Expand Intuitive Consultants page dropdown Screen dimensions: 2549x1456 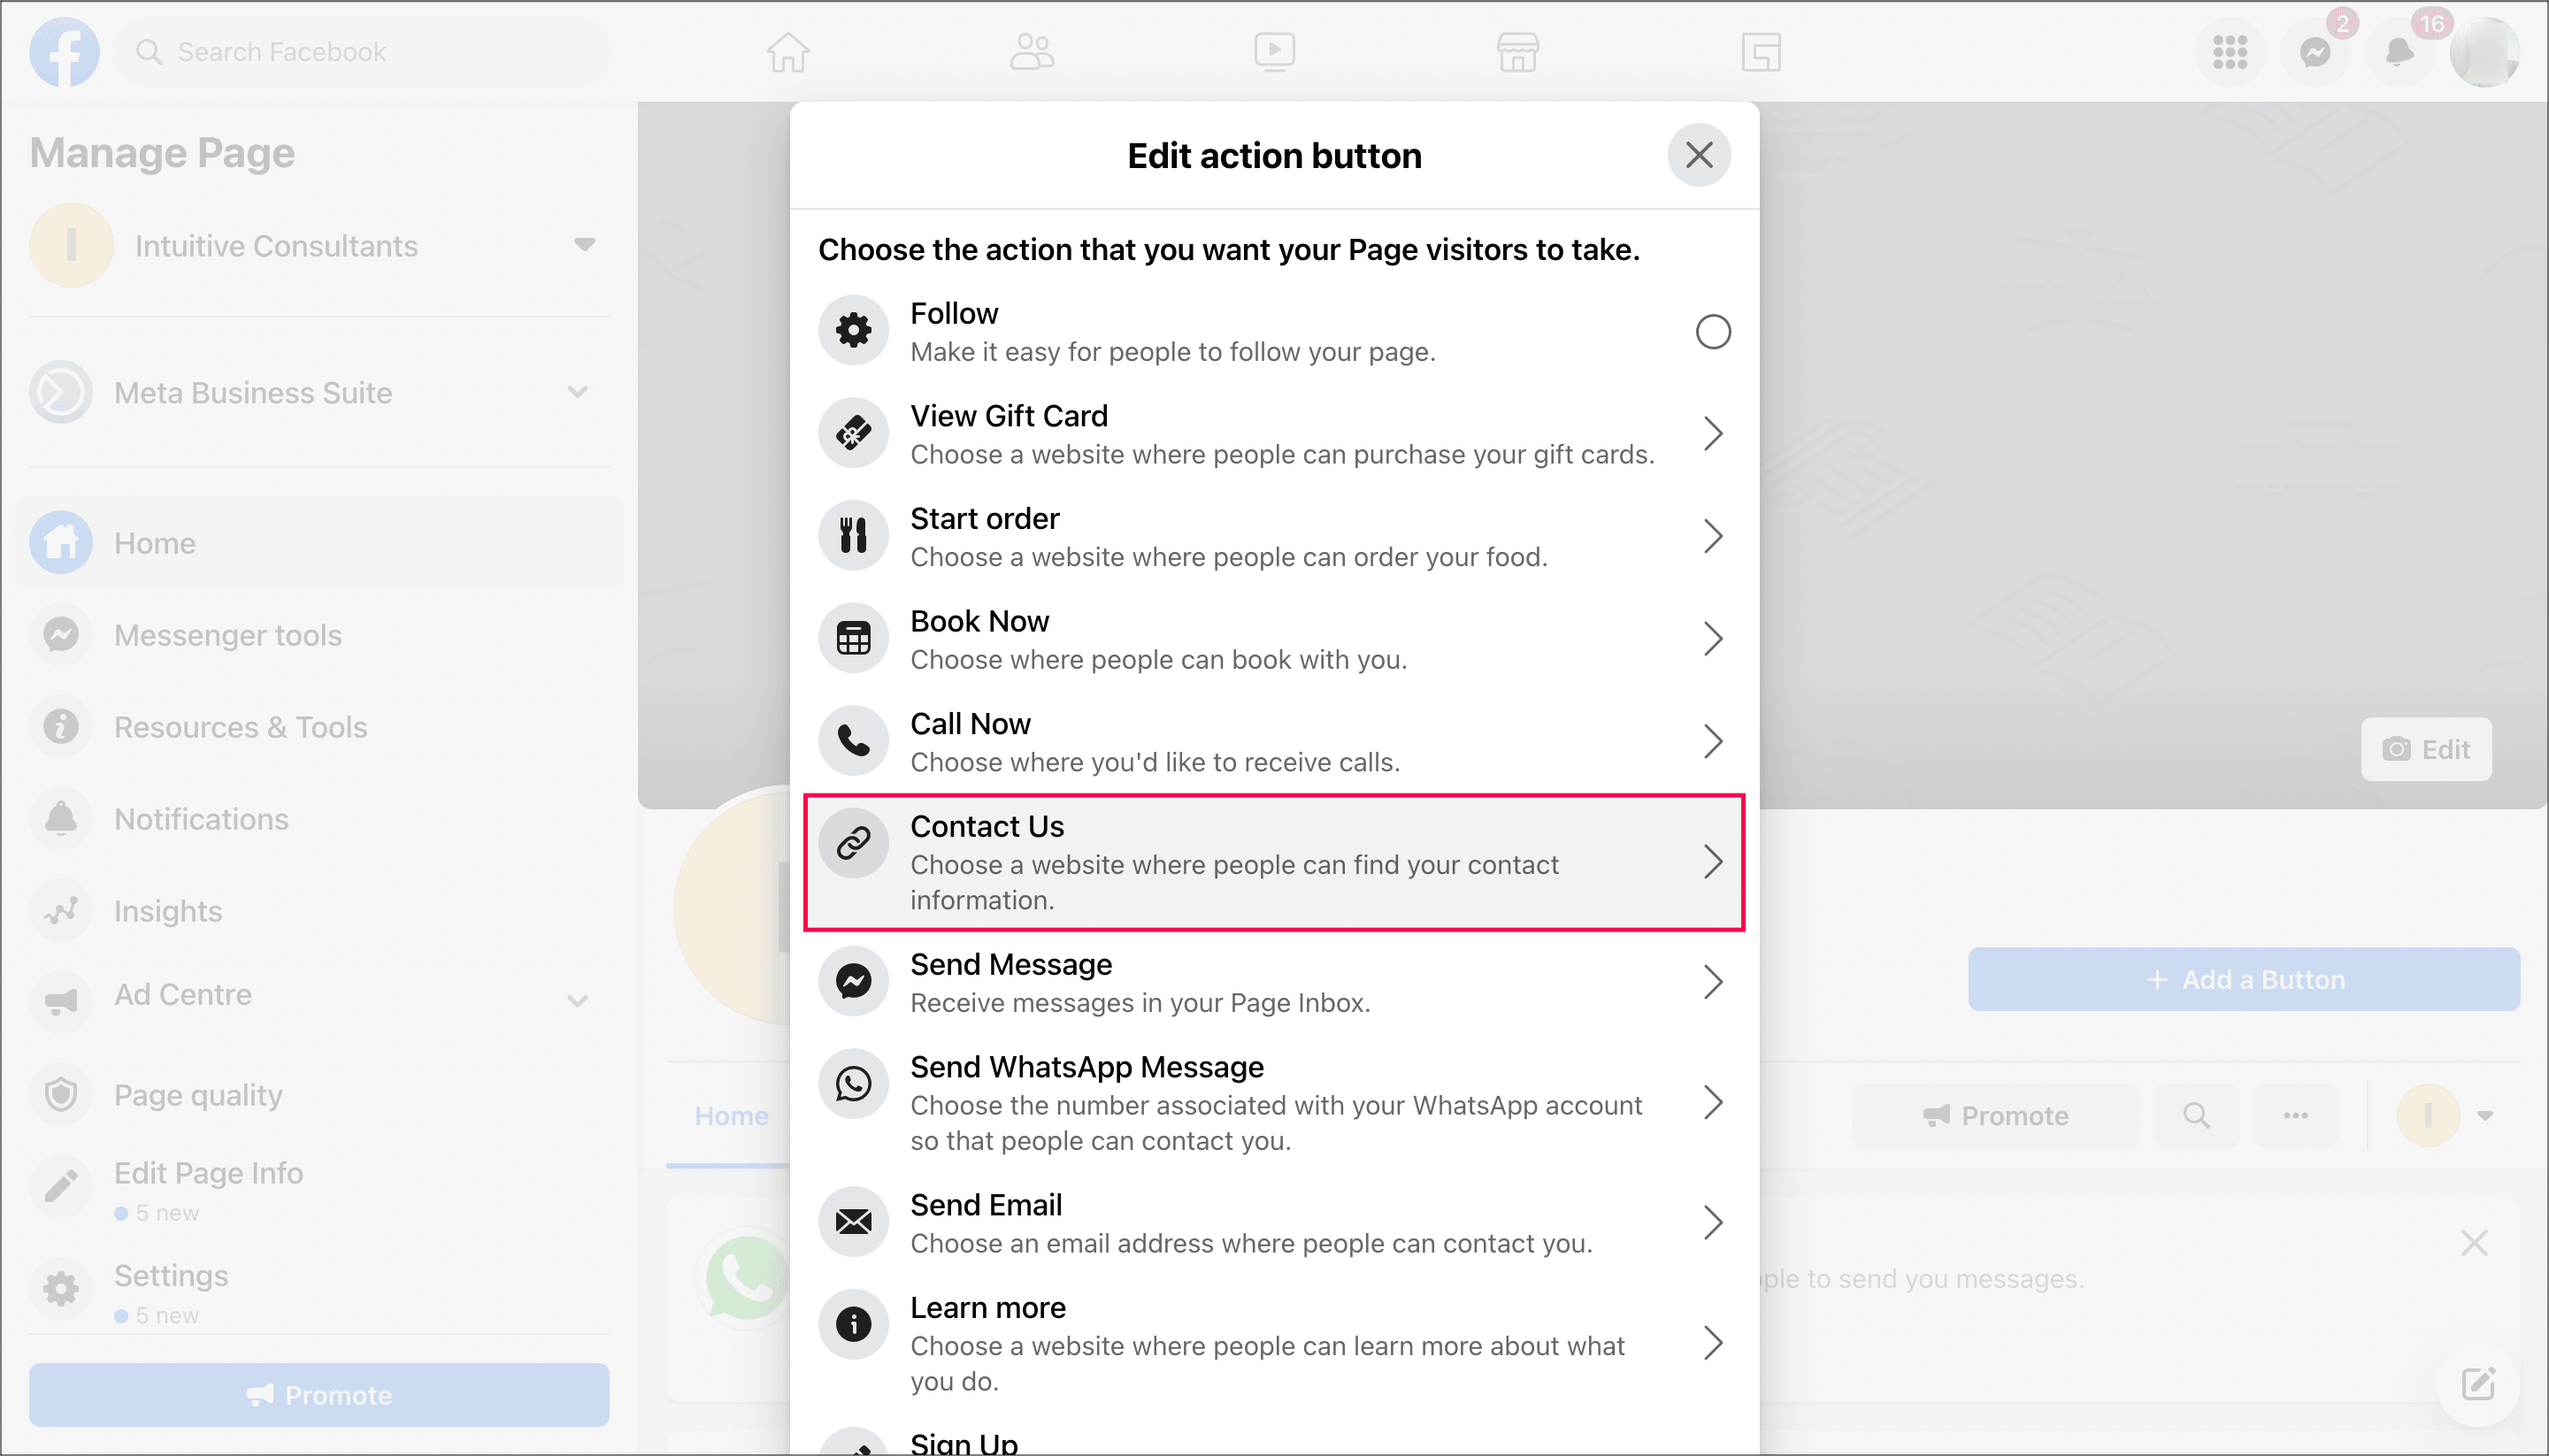[584, 245]
